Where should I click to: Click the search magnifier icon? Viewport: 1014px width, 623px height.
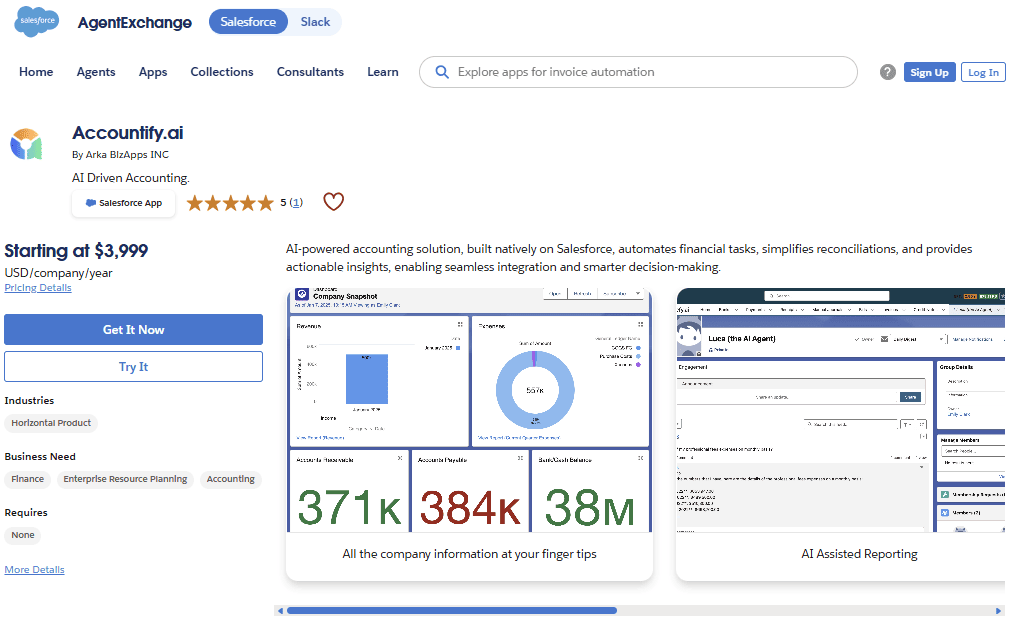442,72
